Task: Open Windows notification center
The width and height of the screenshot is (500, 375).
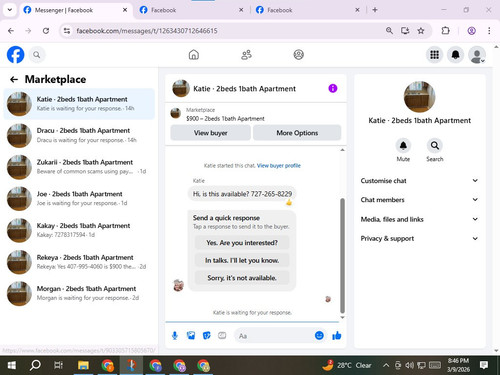Action: click(x=484, y=365)
